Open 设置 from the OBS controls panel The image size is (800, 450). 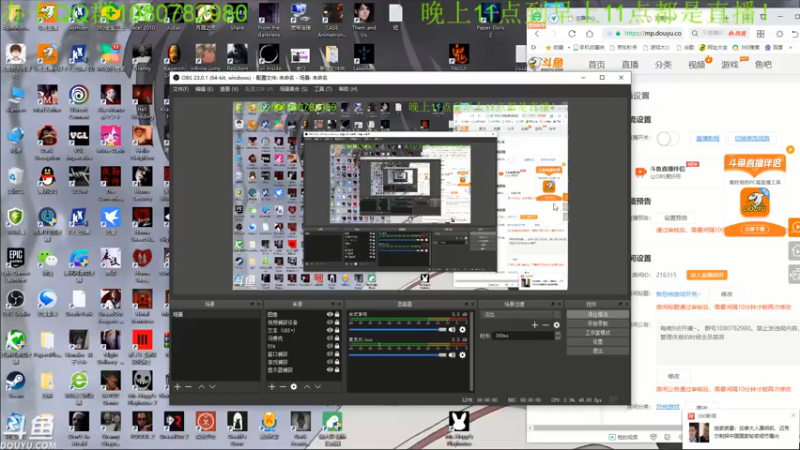597,342
